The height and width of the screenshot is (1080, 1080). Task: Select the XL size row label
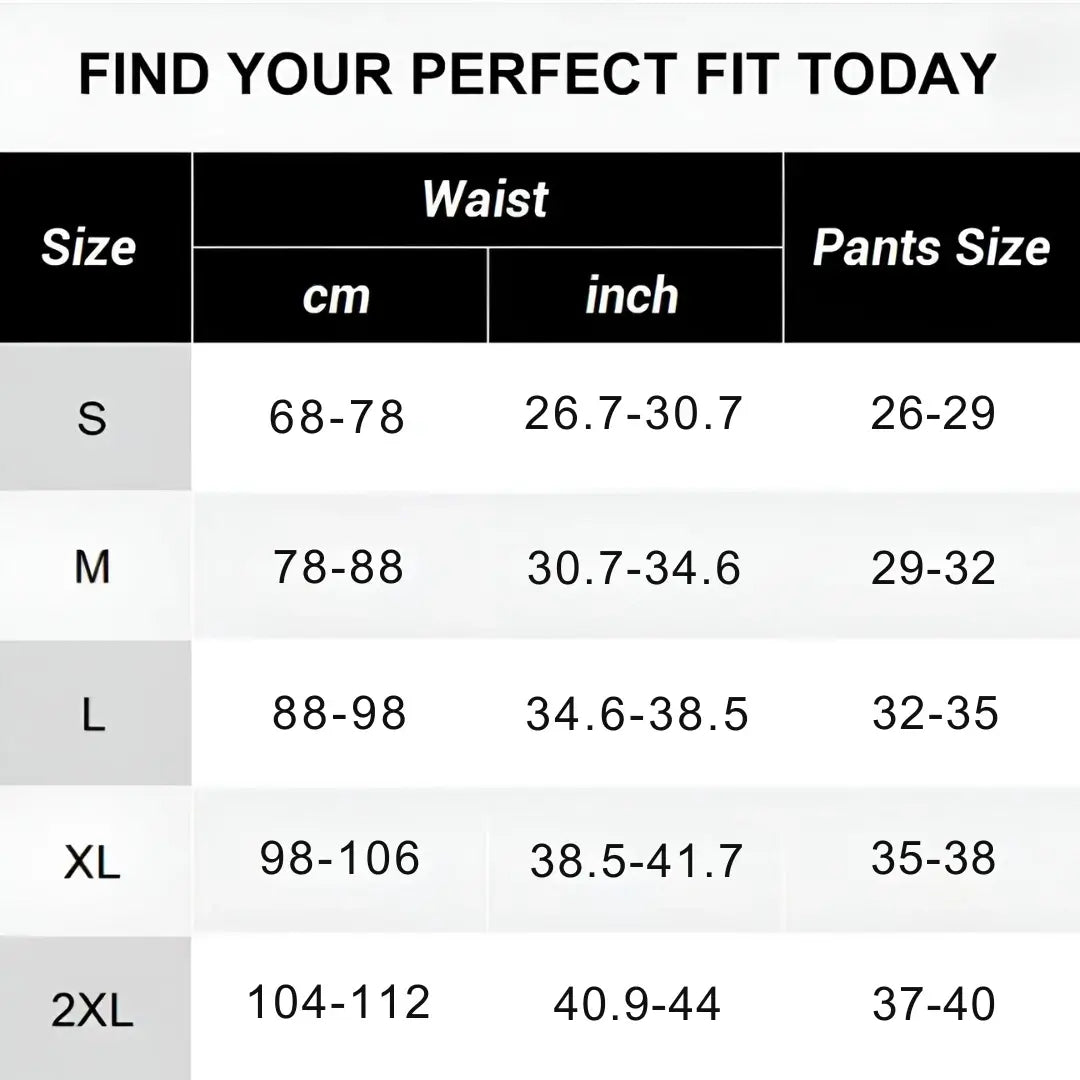[92, 862]
